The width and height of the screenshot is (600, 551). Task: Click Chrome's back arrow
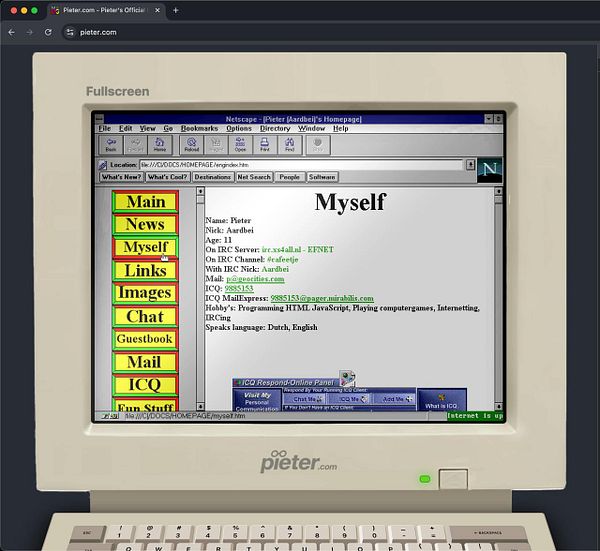pyautogui.click(x=11, y=33)
